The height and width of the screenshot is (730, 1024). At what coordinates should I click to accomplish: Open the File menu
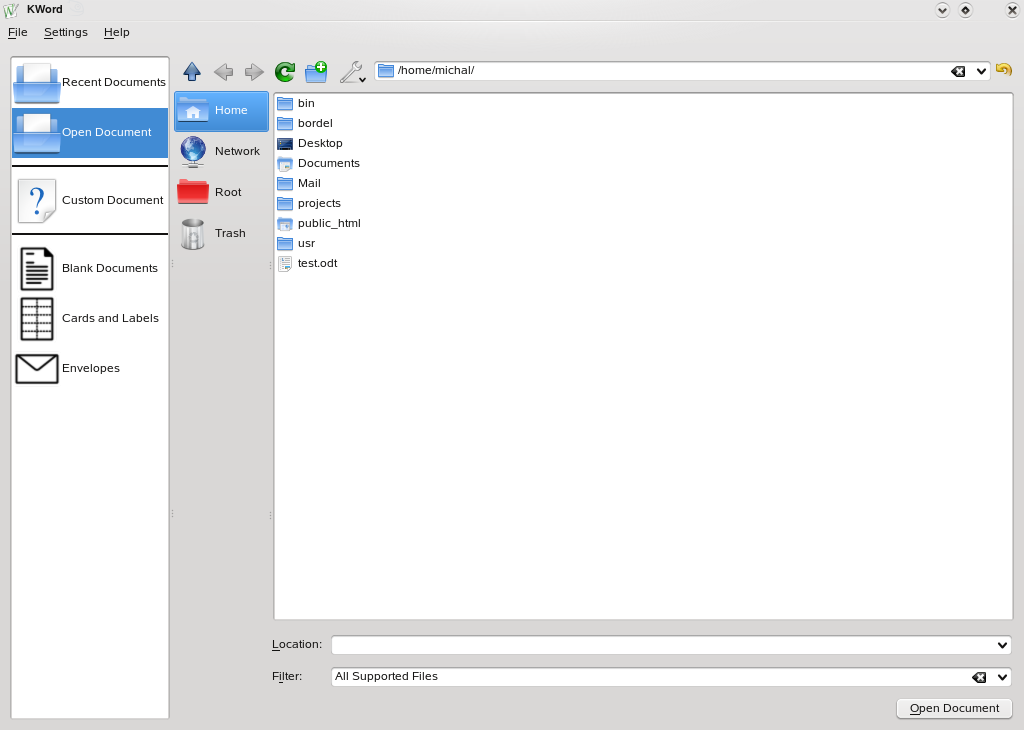(18, 32)
